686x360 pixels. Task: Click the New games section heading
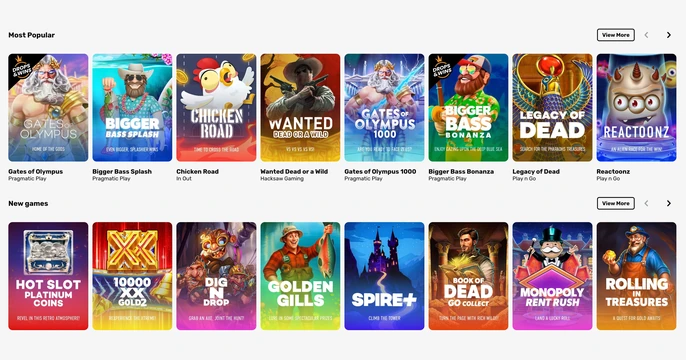(x=28, y=203)
